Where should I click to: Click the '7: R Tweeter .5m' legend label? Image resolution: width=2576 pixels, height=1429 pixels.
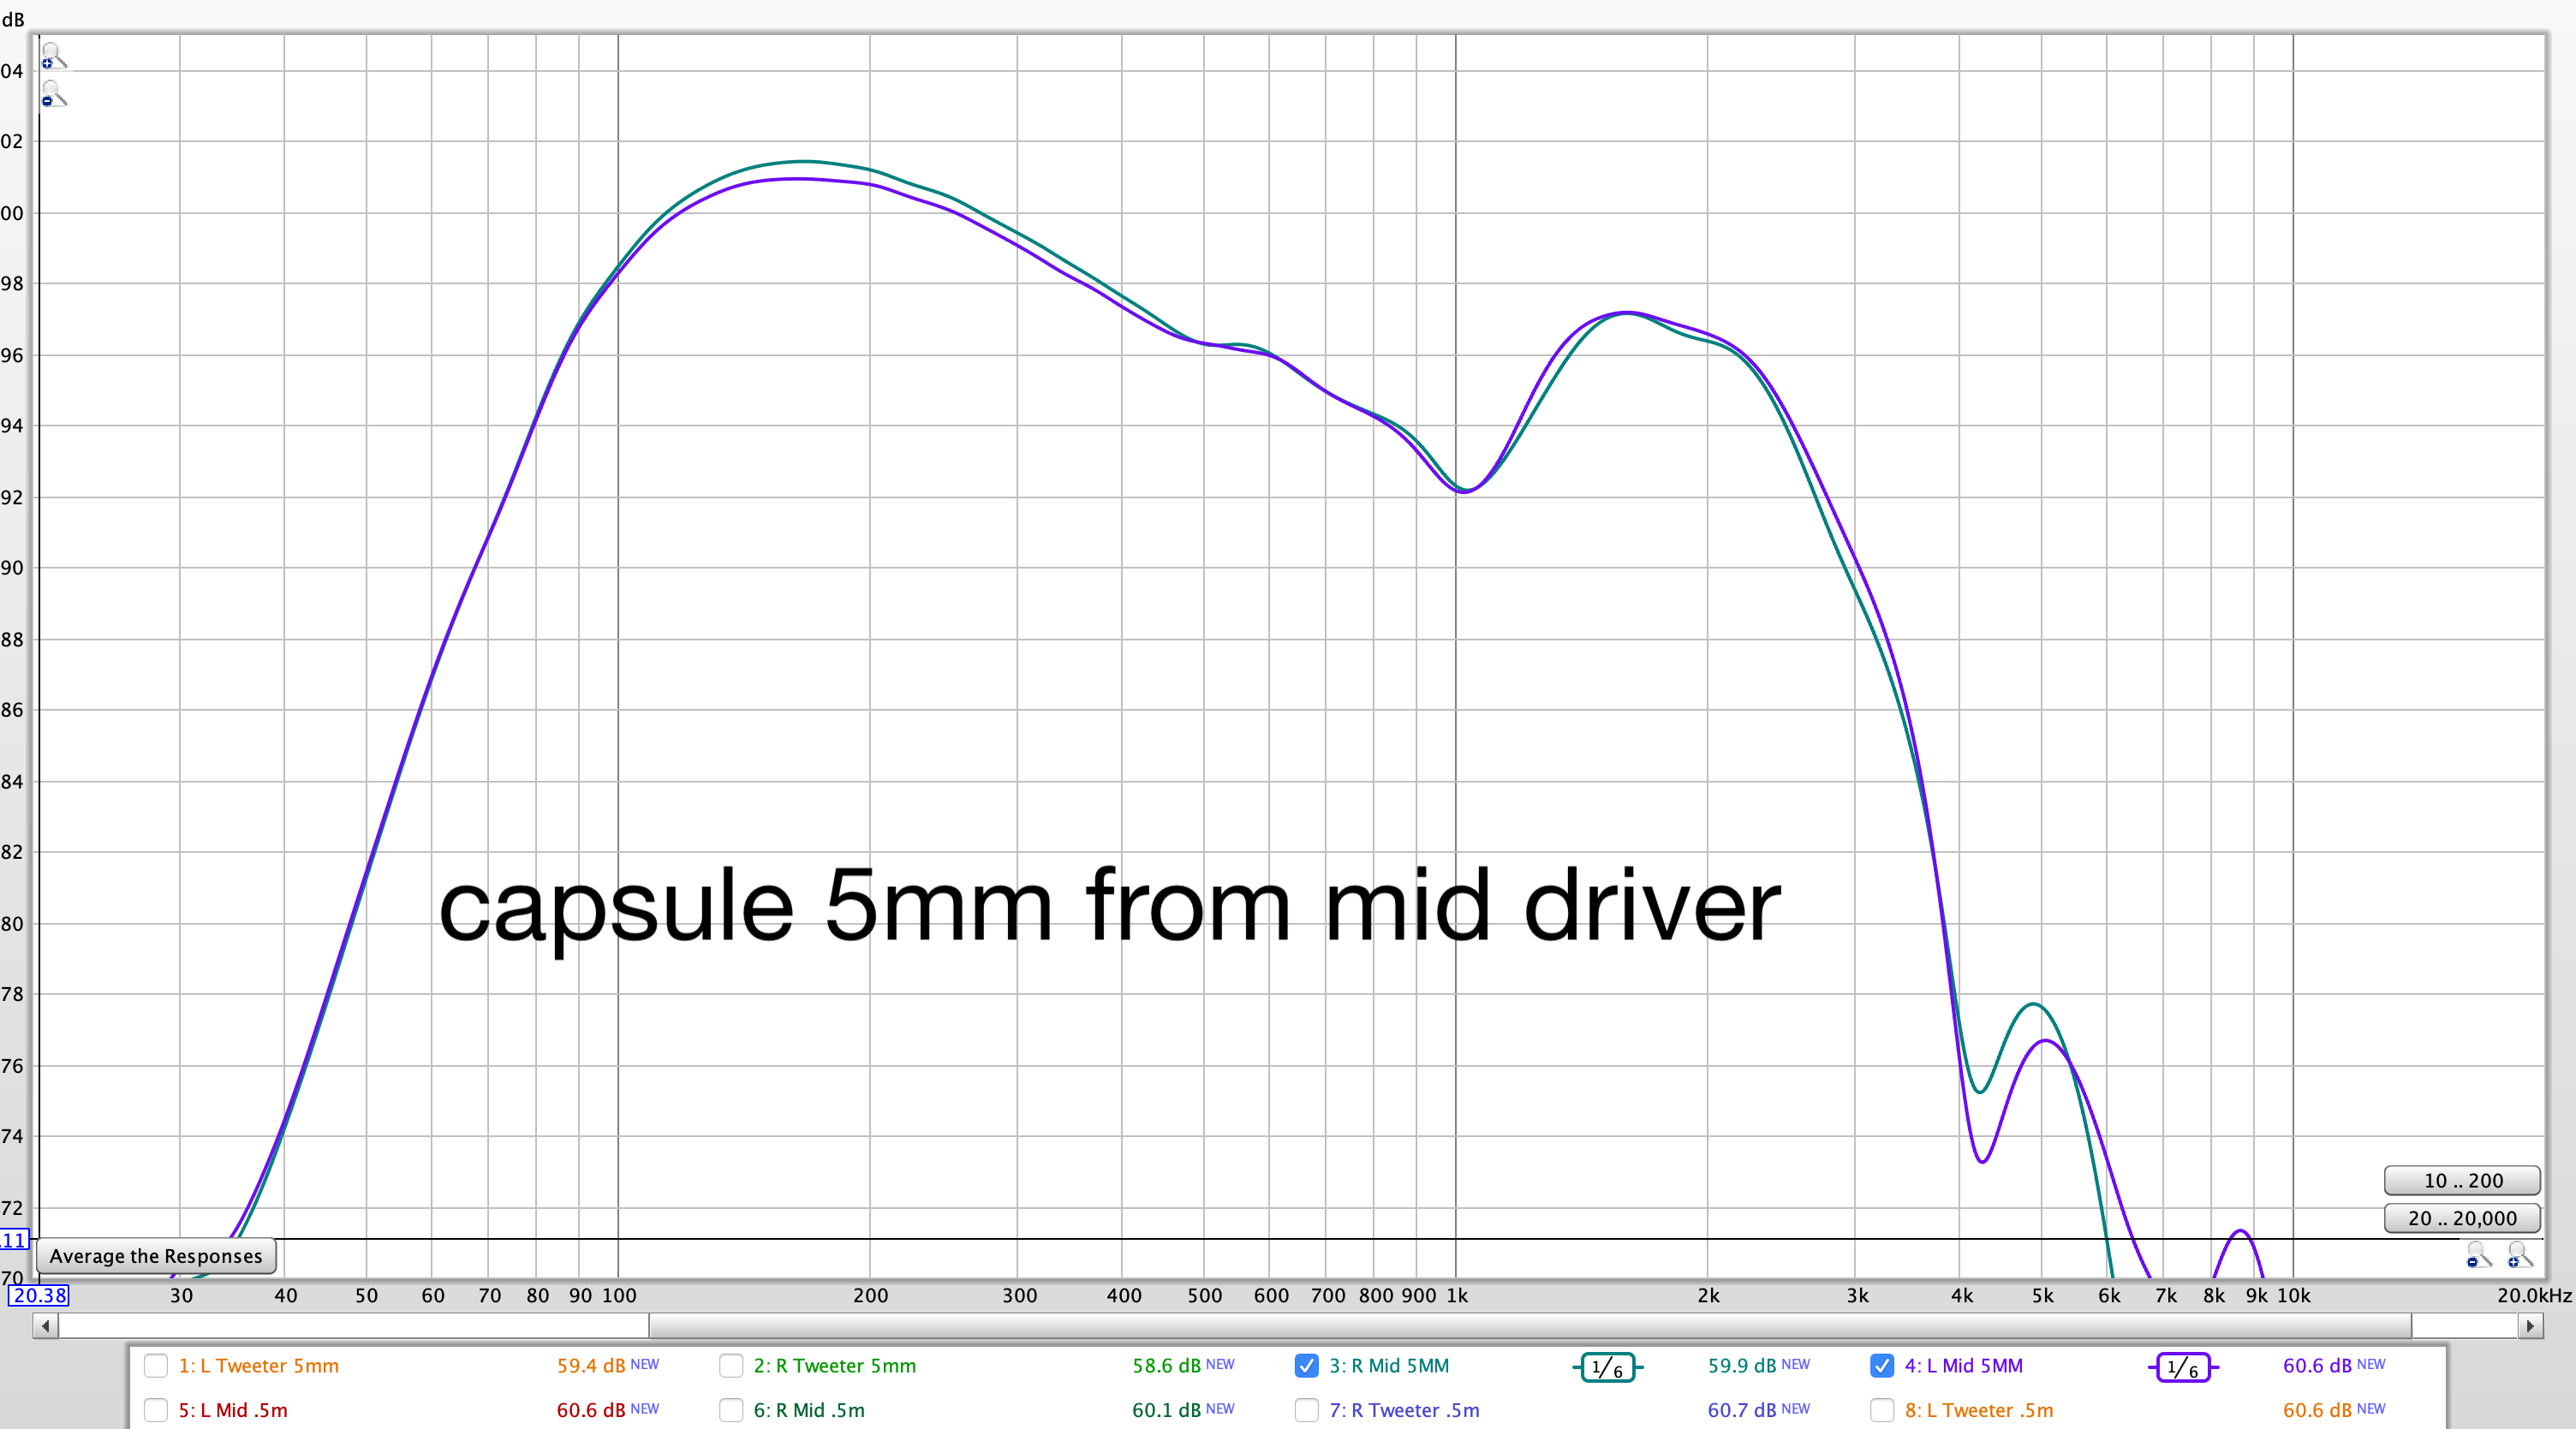[x=1404, y=1411]
